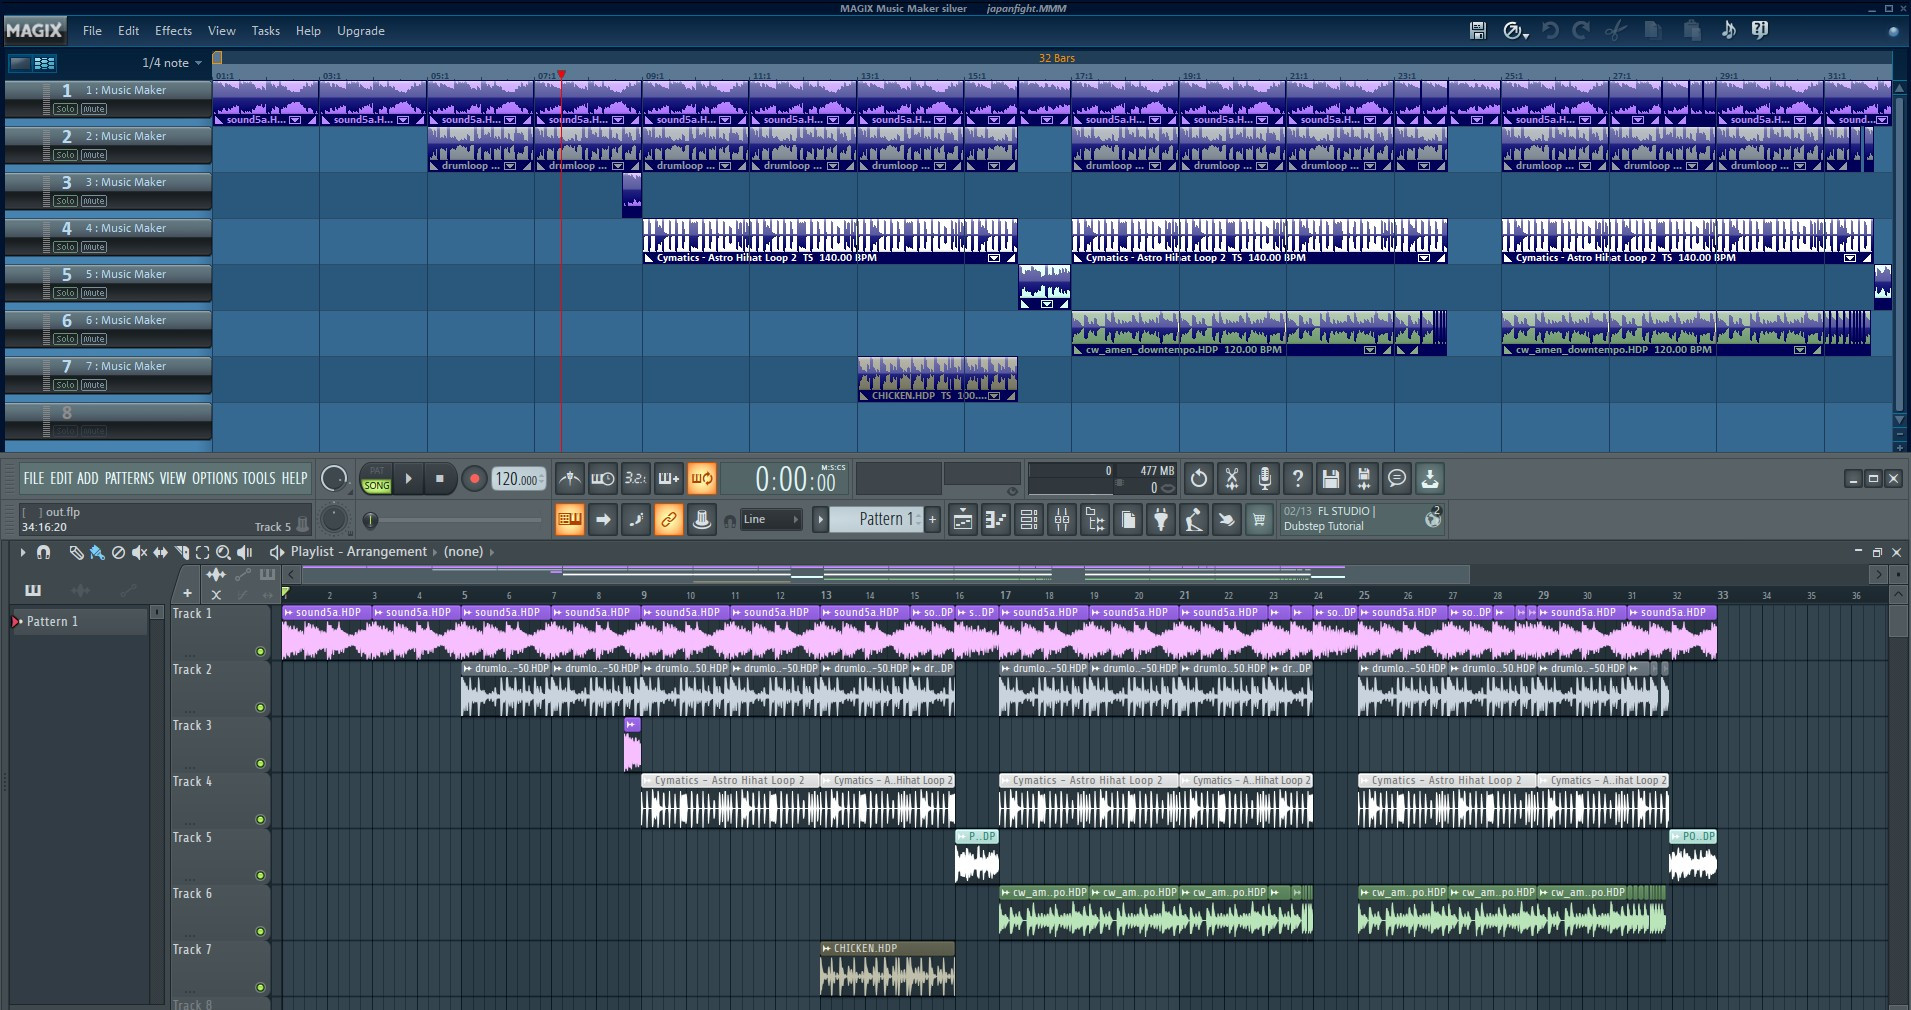The image size is (1911, 1010).
Task: Click the microphone one-click recording icon
Action: [x=1265, y=479]
